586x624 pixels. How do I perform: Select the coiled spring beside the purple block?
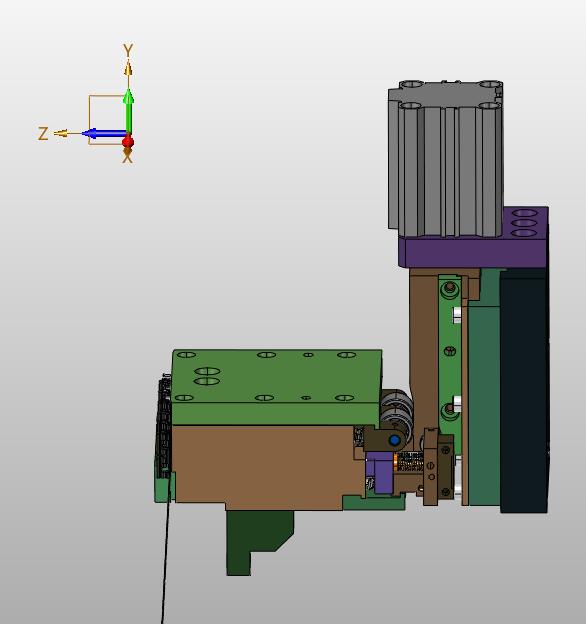pyautogui.click(x=409, y=462)
